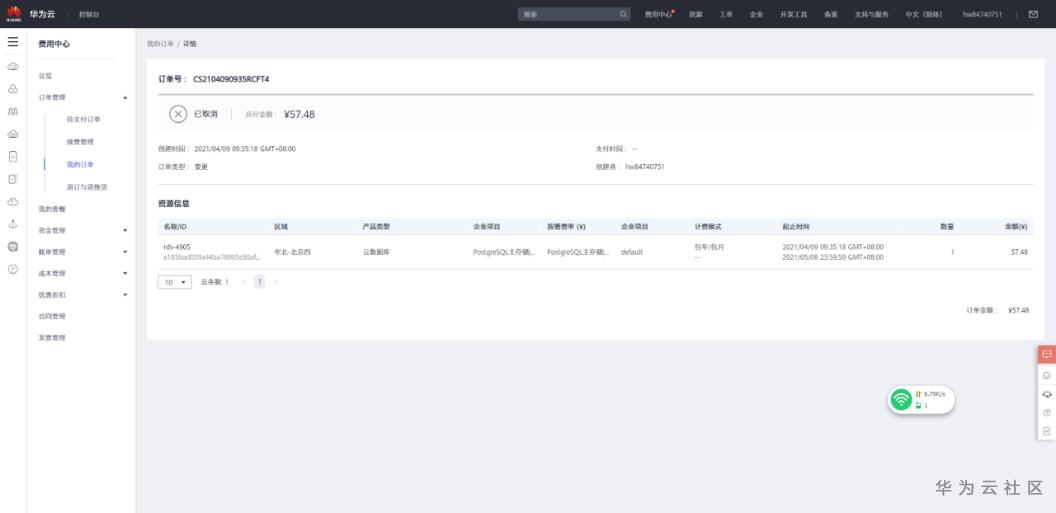
Task: Click the product type cell 云数据库
Action: (376, 252)
